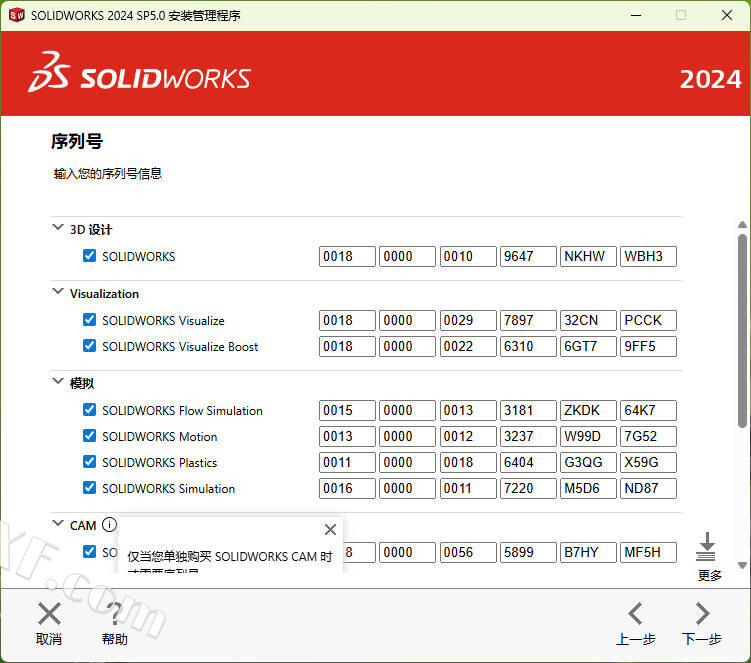Click the 取消 cancel X icon
The width and height of the screenshot is (751, 663).
tap(49, 614)
